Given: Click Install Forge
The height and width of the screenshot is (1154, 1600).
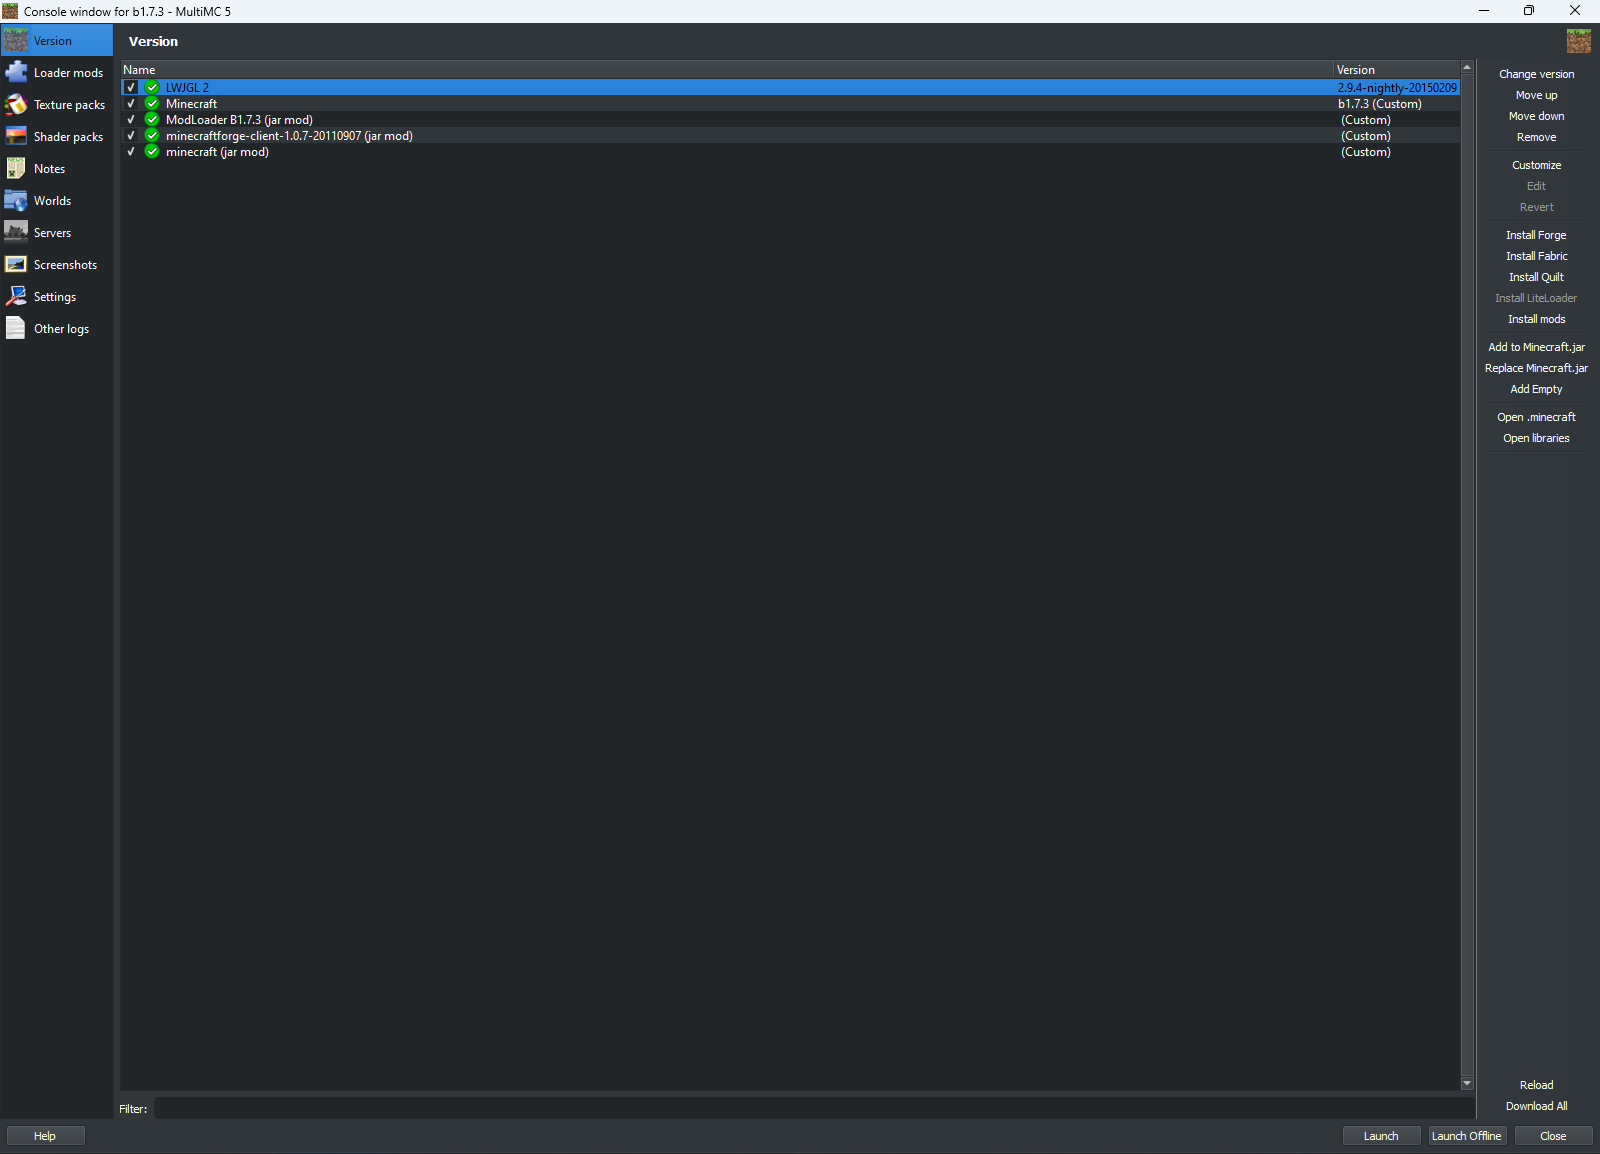Looking at the screenshot, I should pyautogui.click(x=1535, y=234).
